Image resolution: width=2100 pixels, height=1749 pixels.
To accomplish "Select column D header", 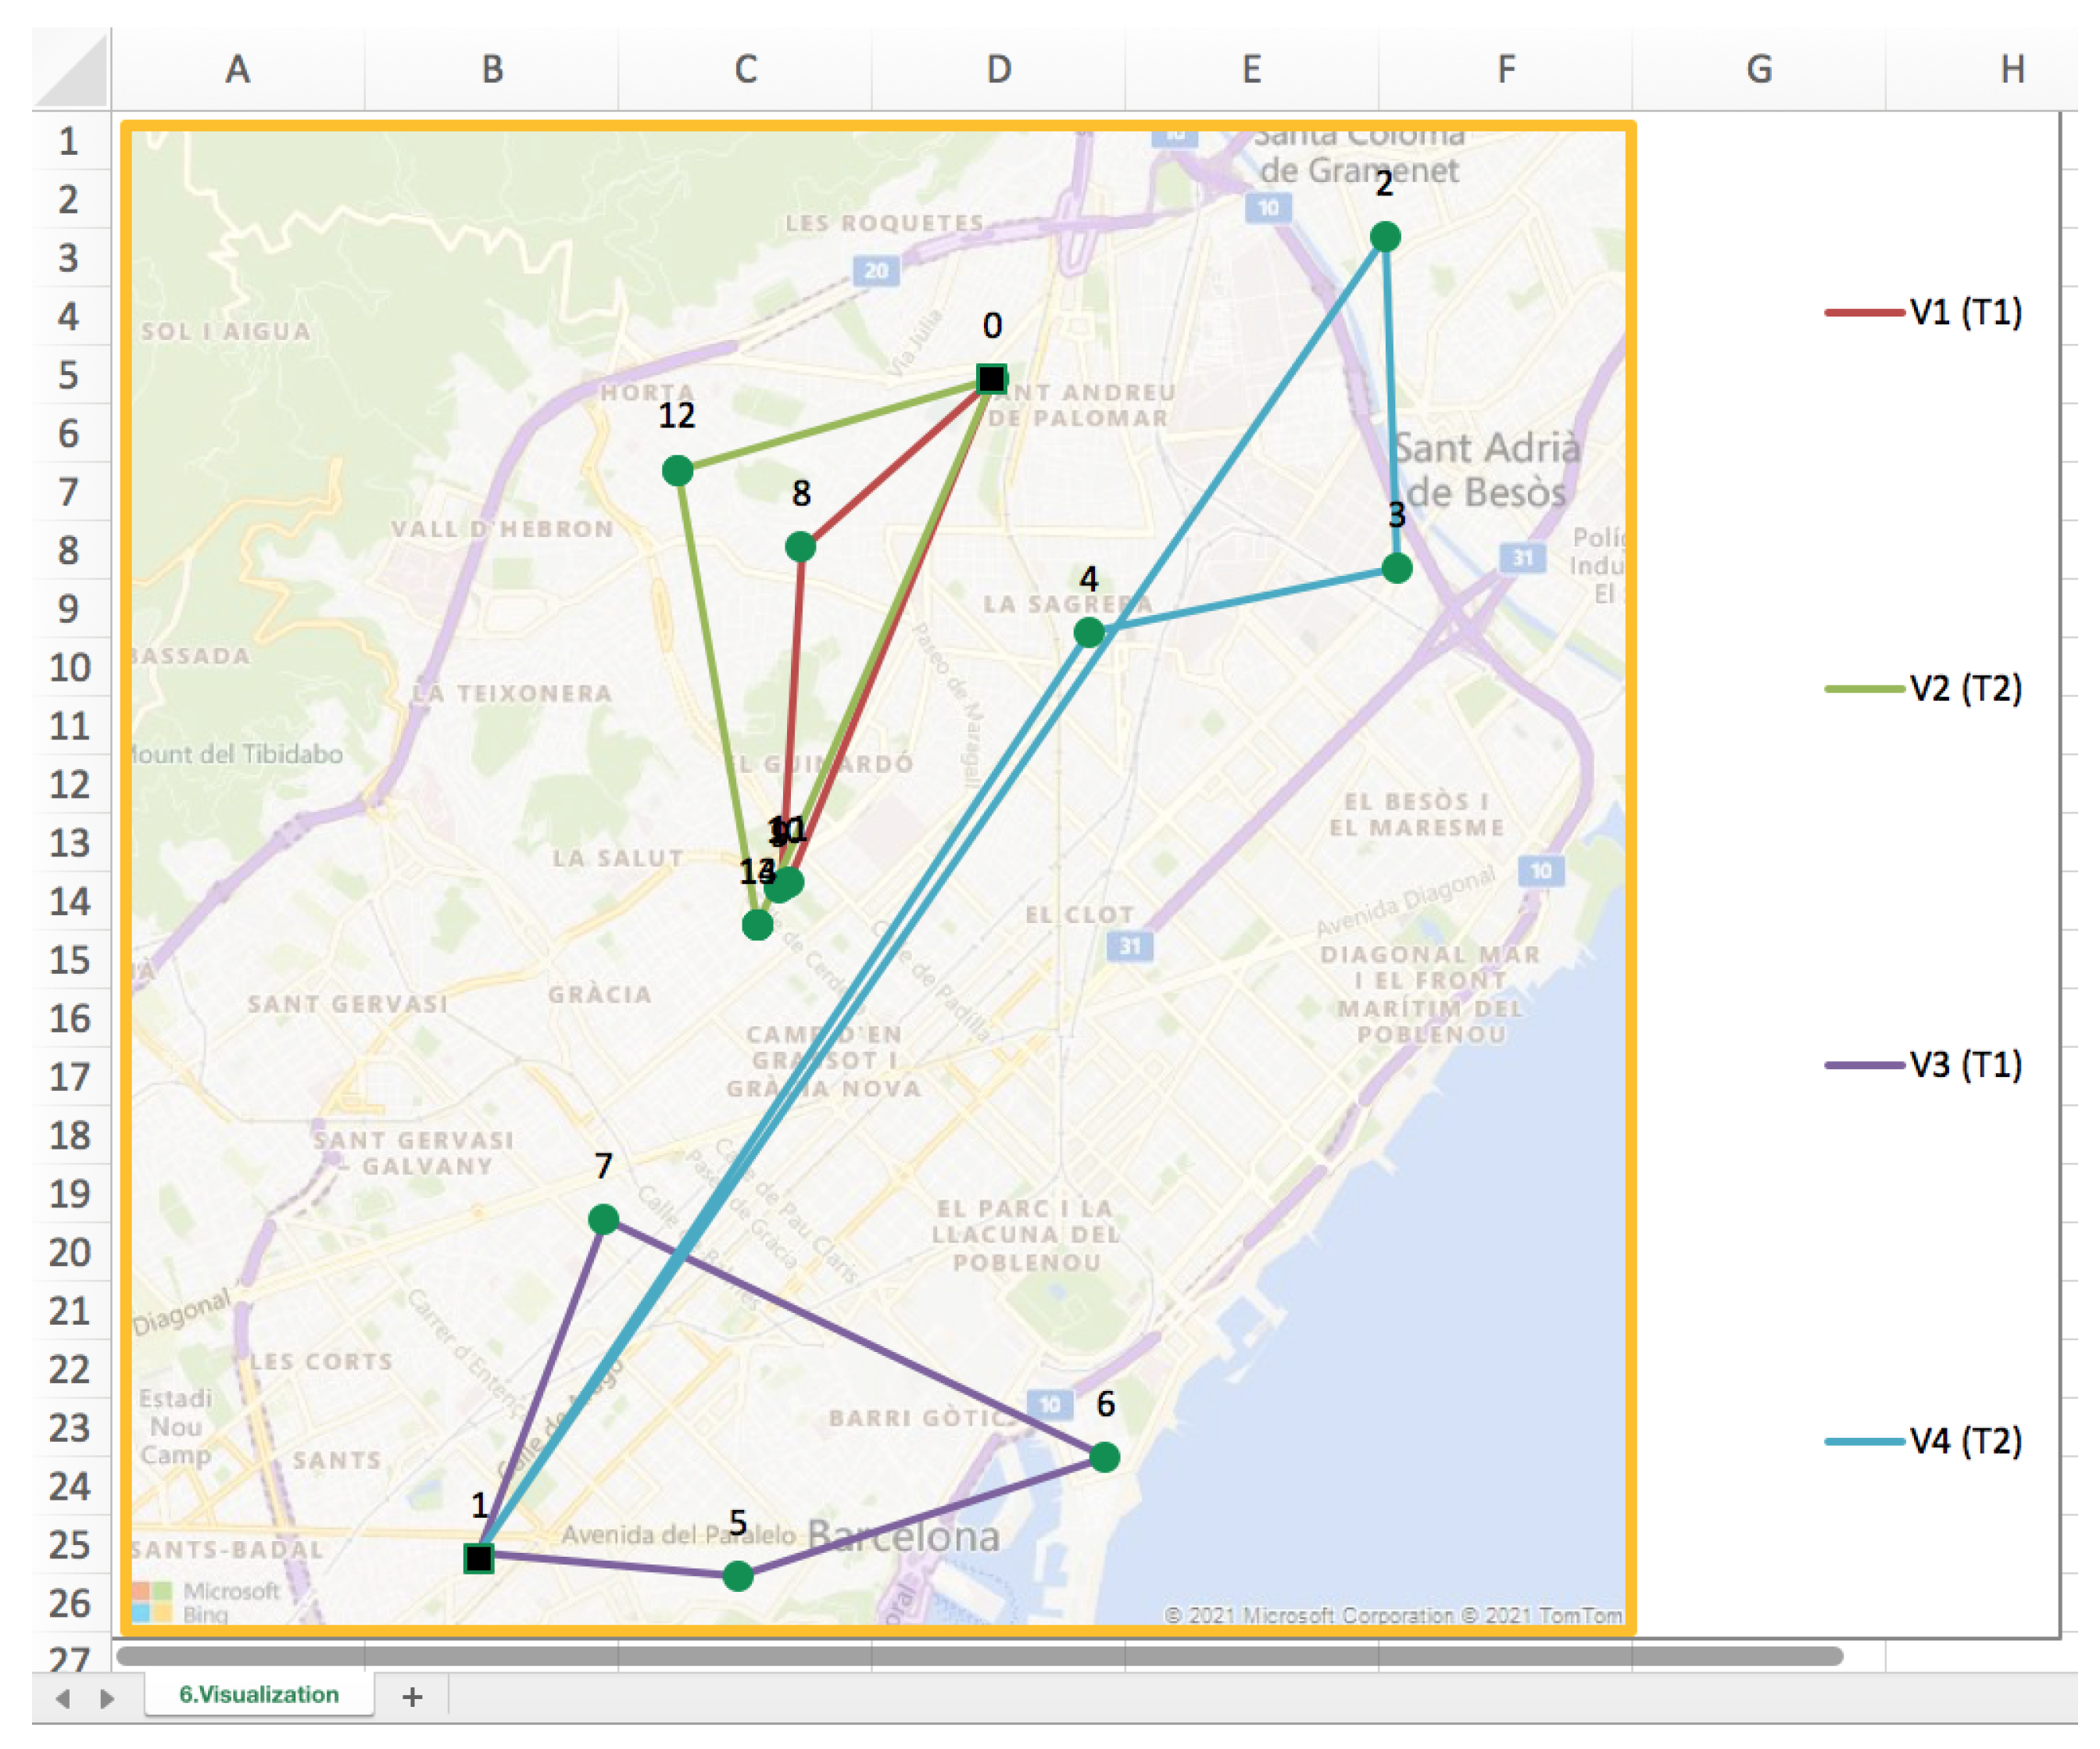I will coord(998,70).
